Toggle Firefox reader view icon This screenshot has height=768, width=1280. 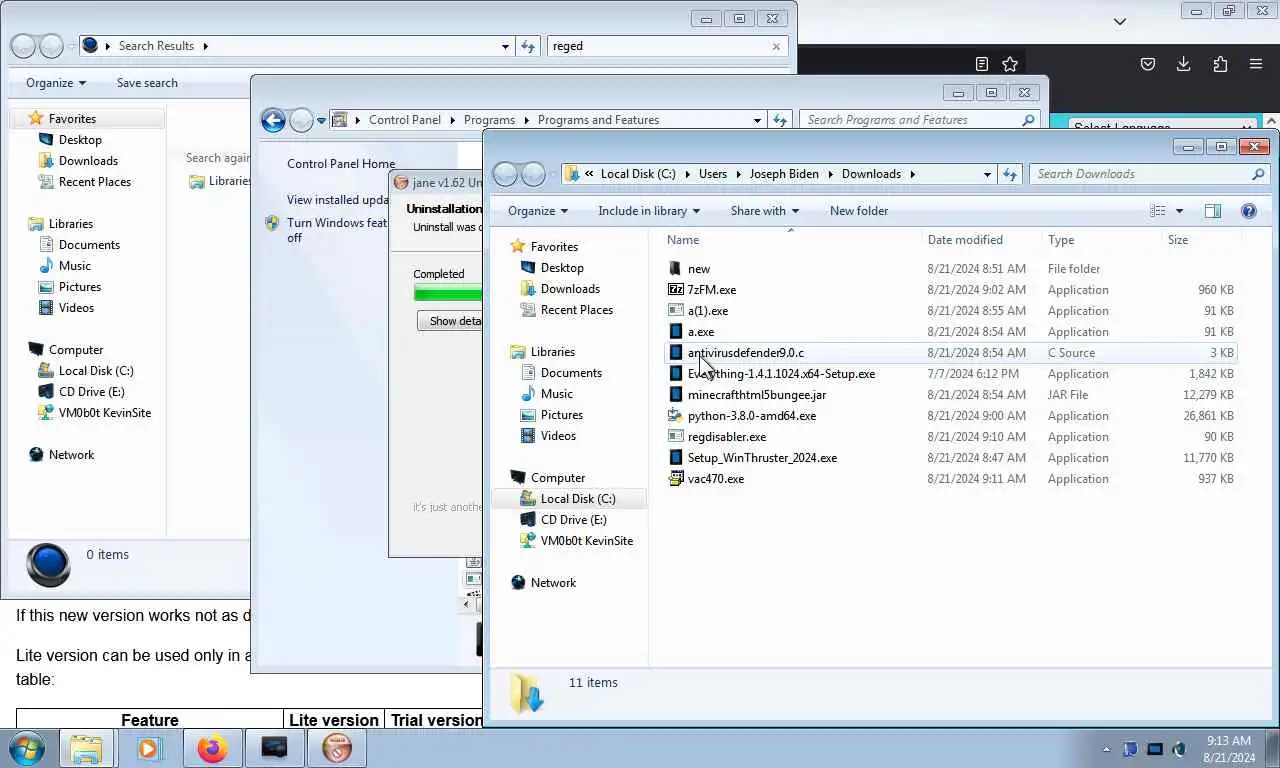[982, 64]
